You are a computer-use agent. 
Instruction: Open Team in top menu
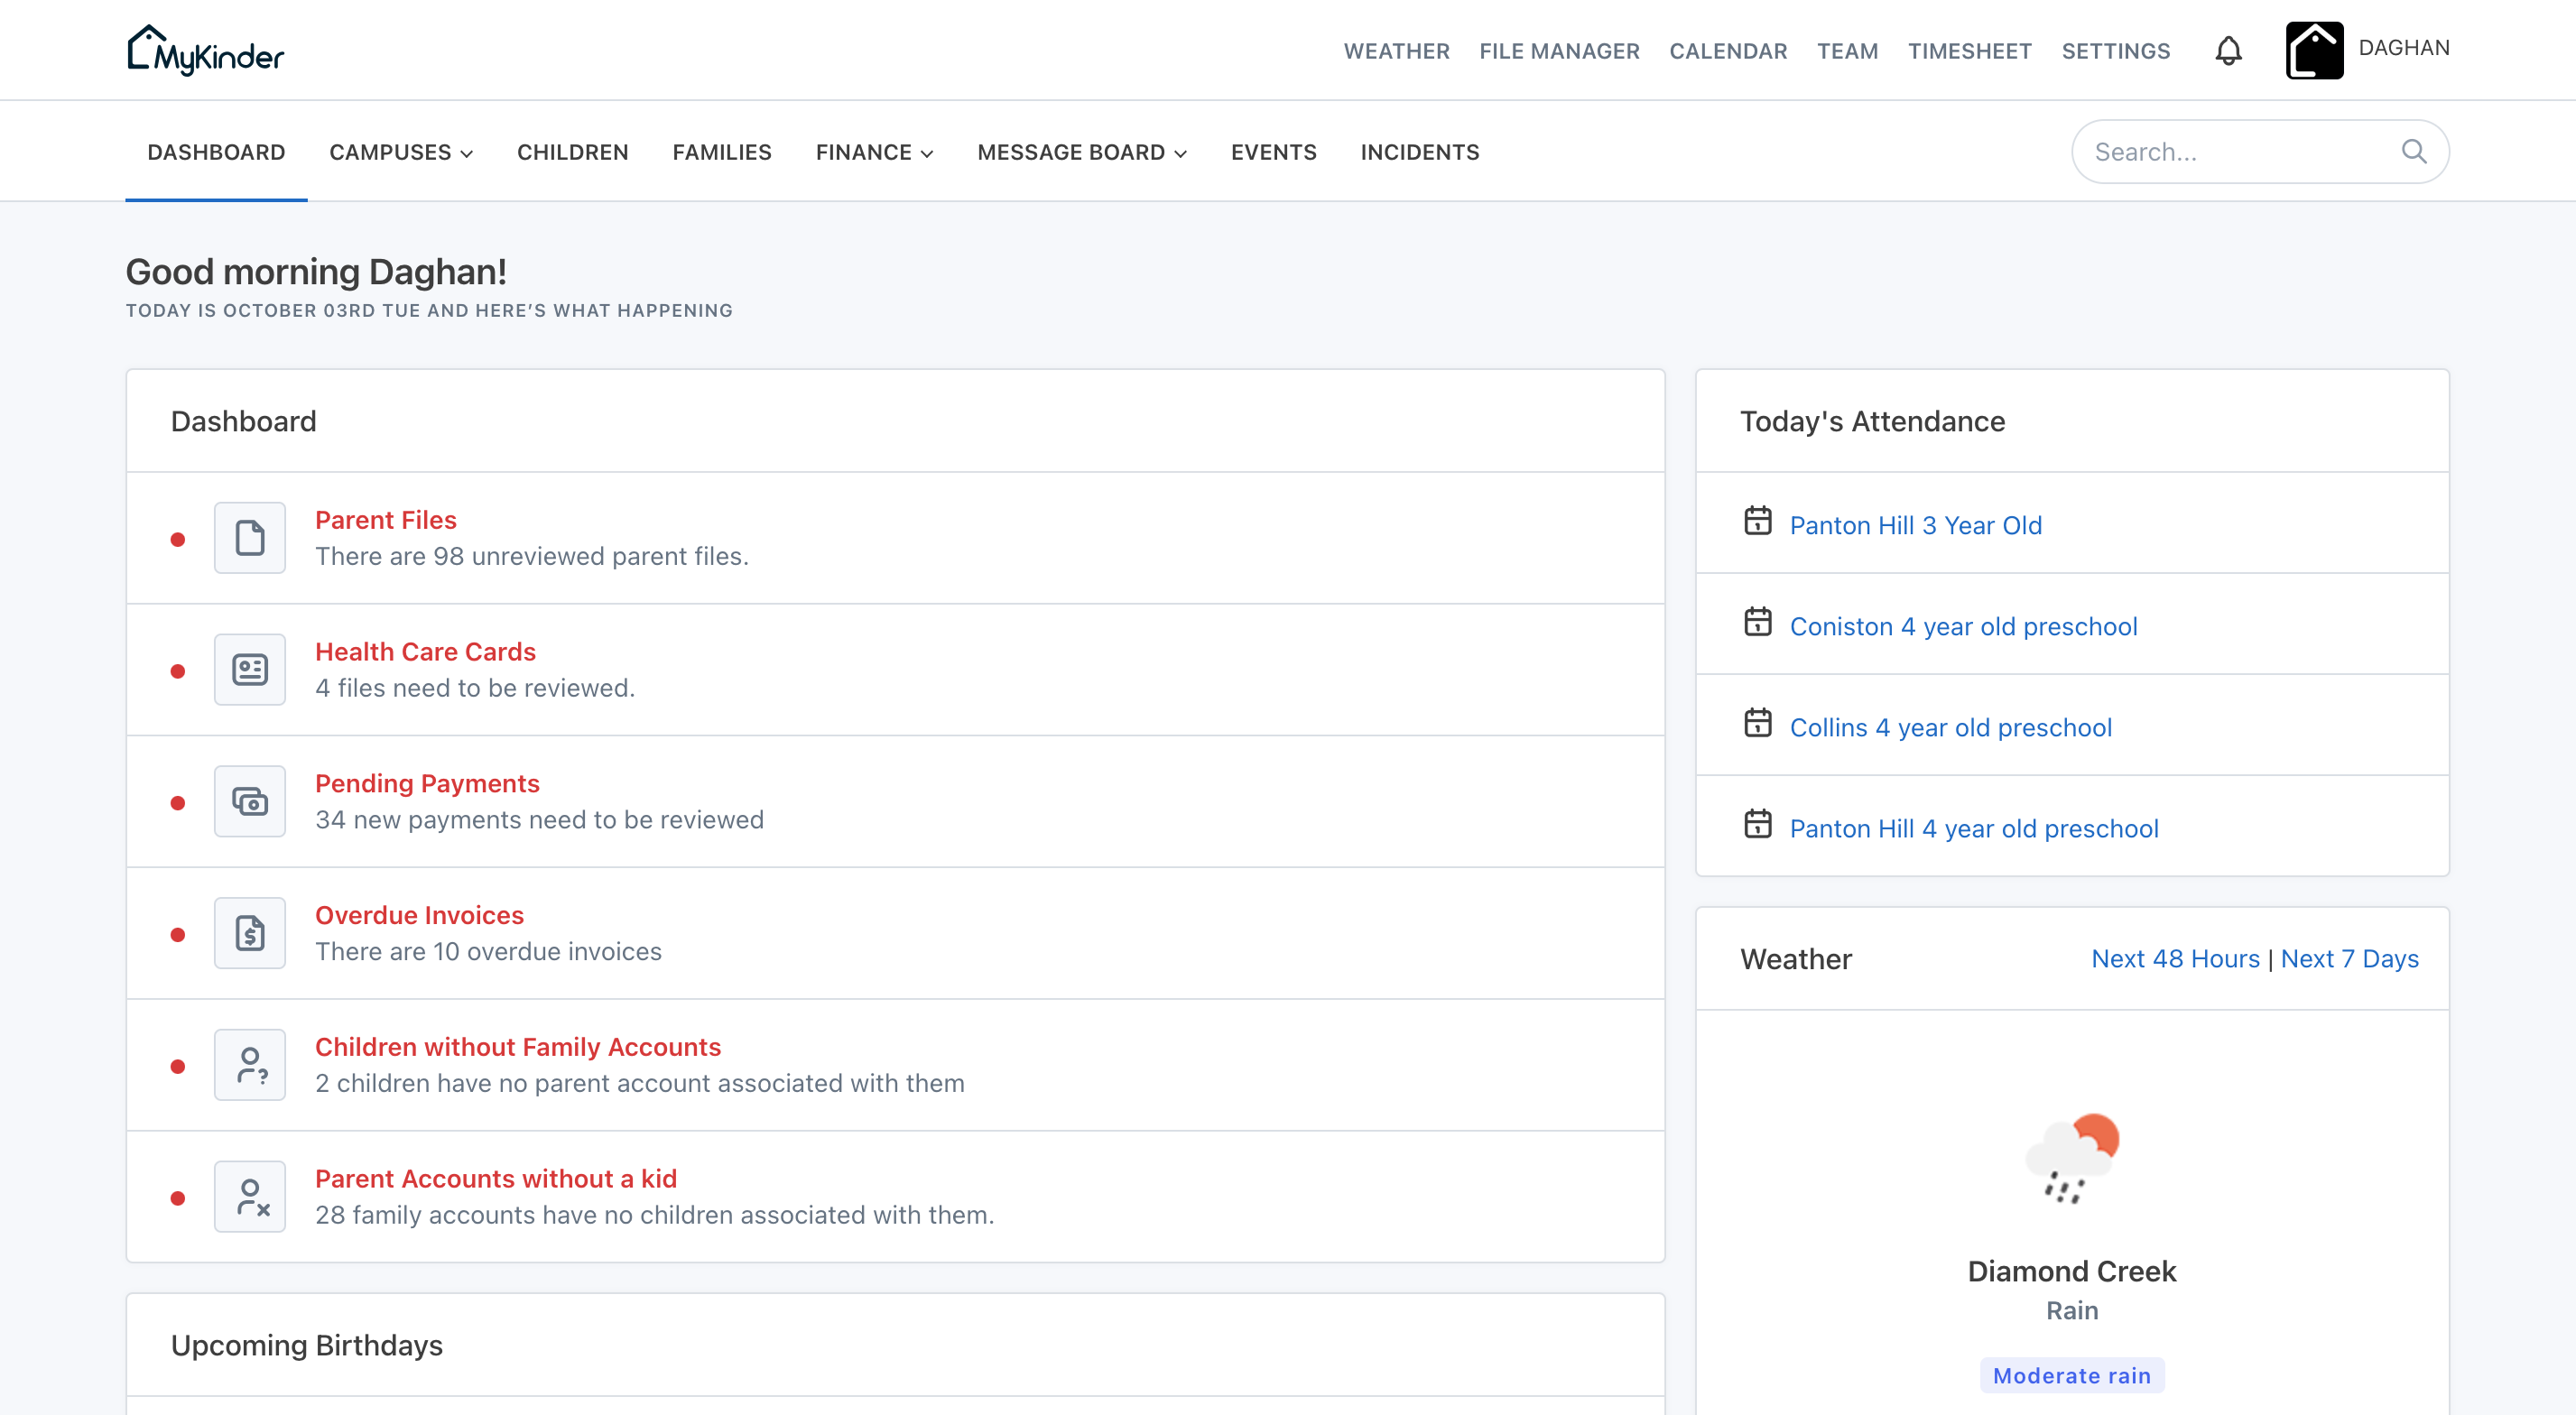tap(1847, 51)
